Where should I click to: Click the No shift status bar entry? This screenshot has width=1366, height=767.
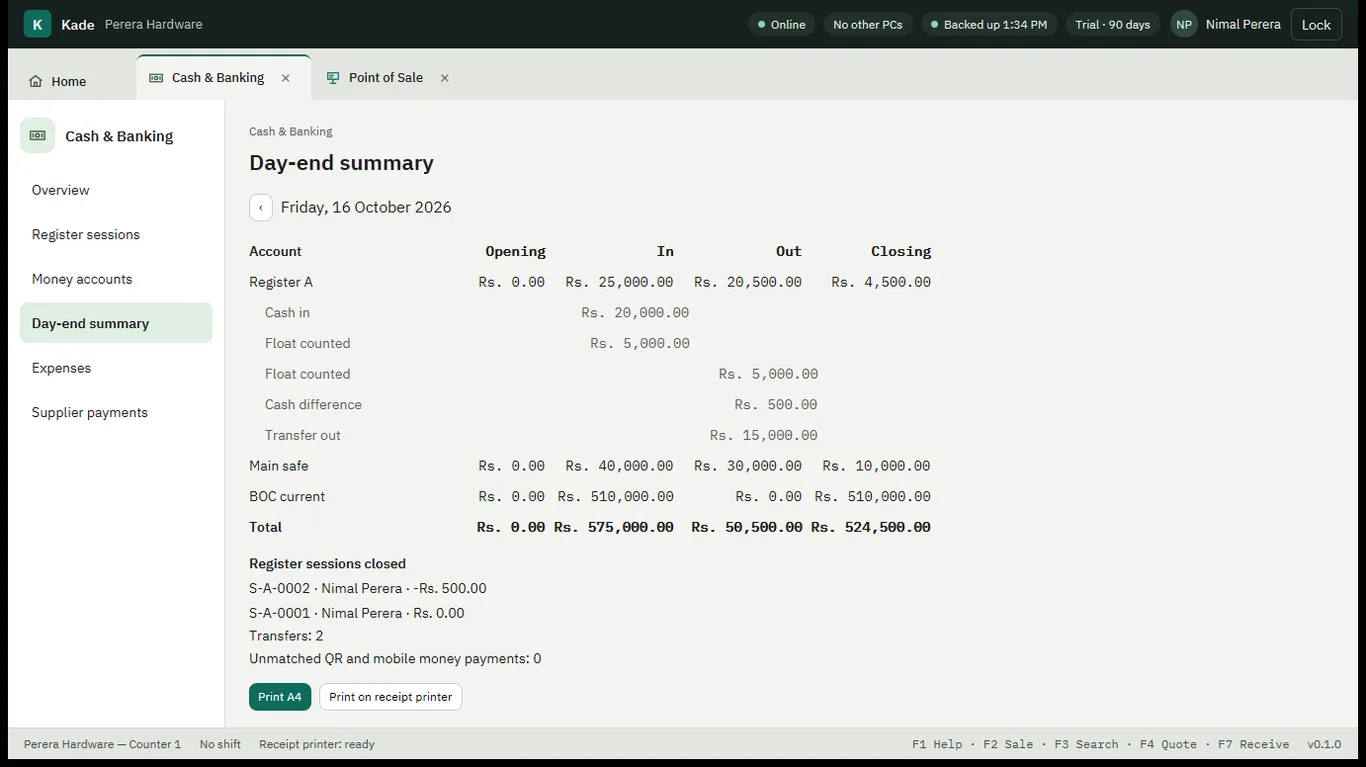click(x=220, y=744)
